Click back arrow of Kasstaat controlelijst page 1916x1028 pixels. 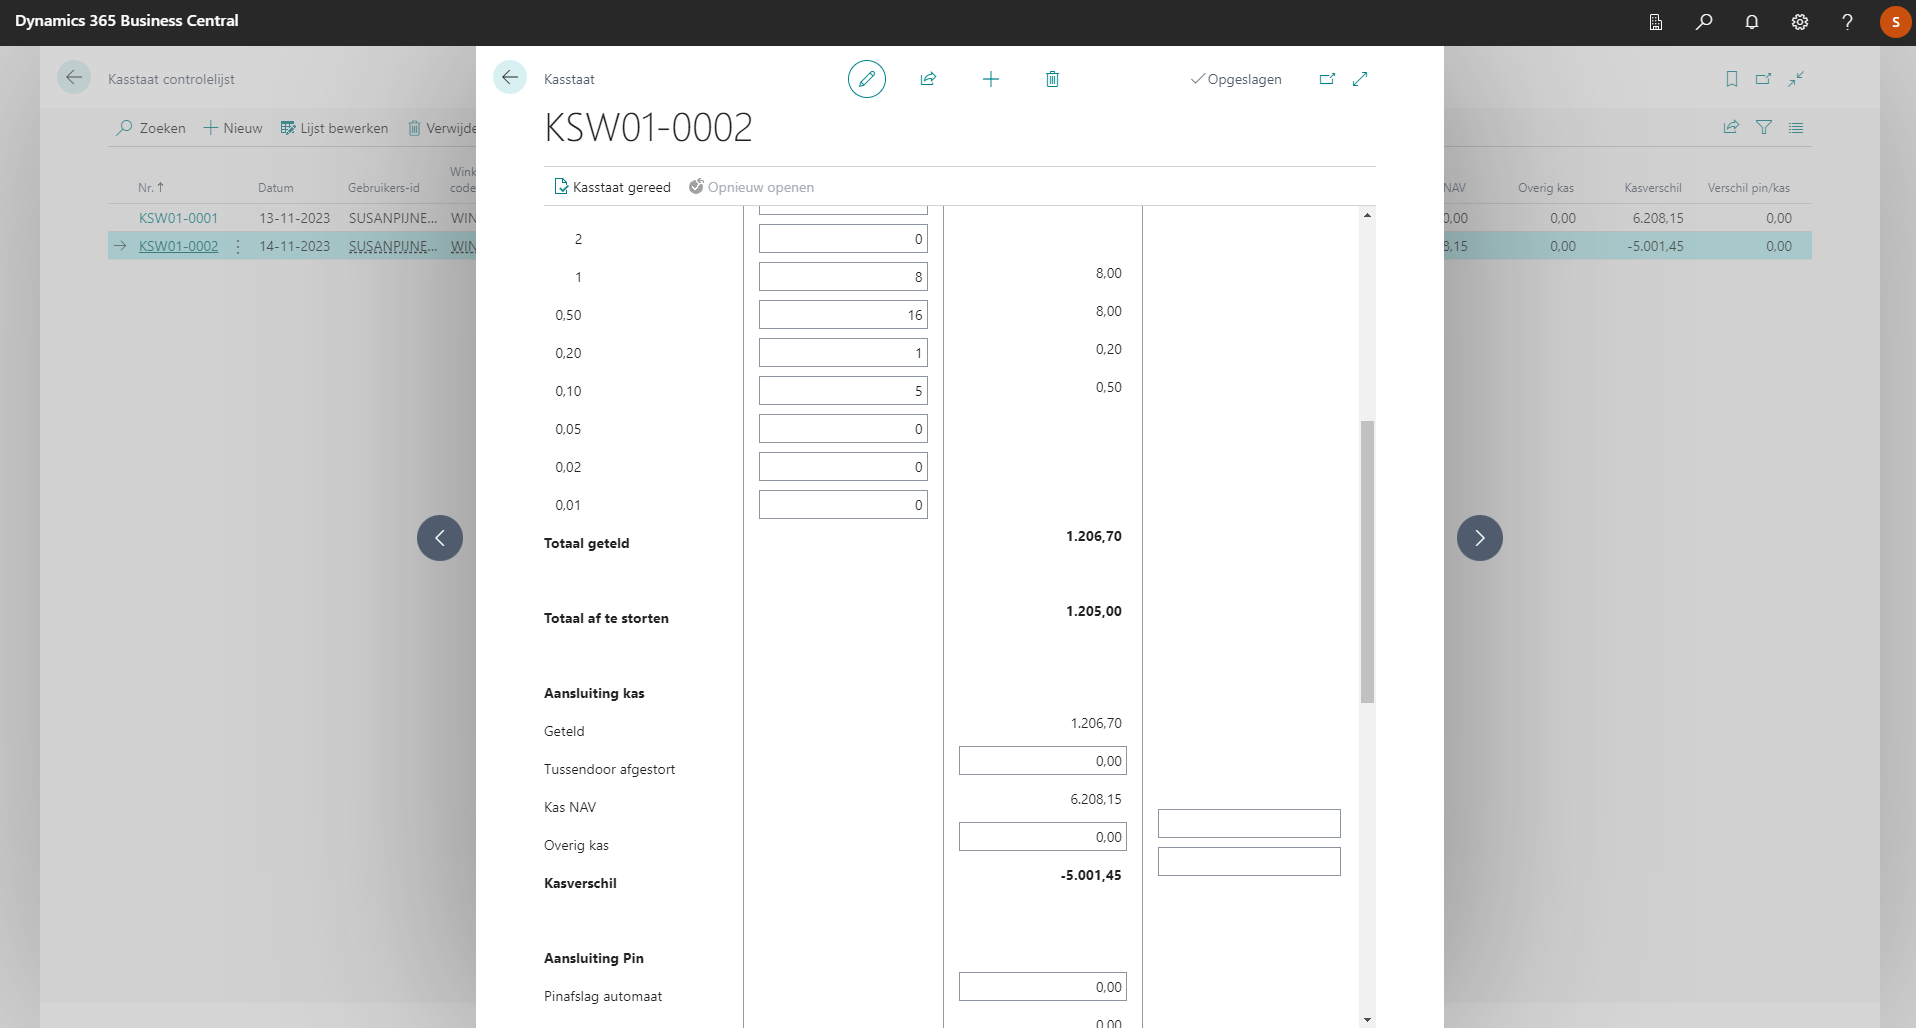point(74,77)
